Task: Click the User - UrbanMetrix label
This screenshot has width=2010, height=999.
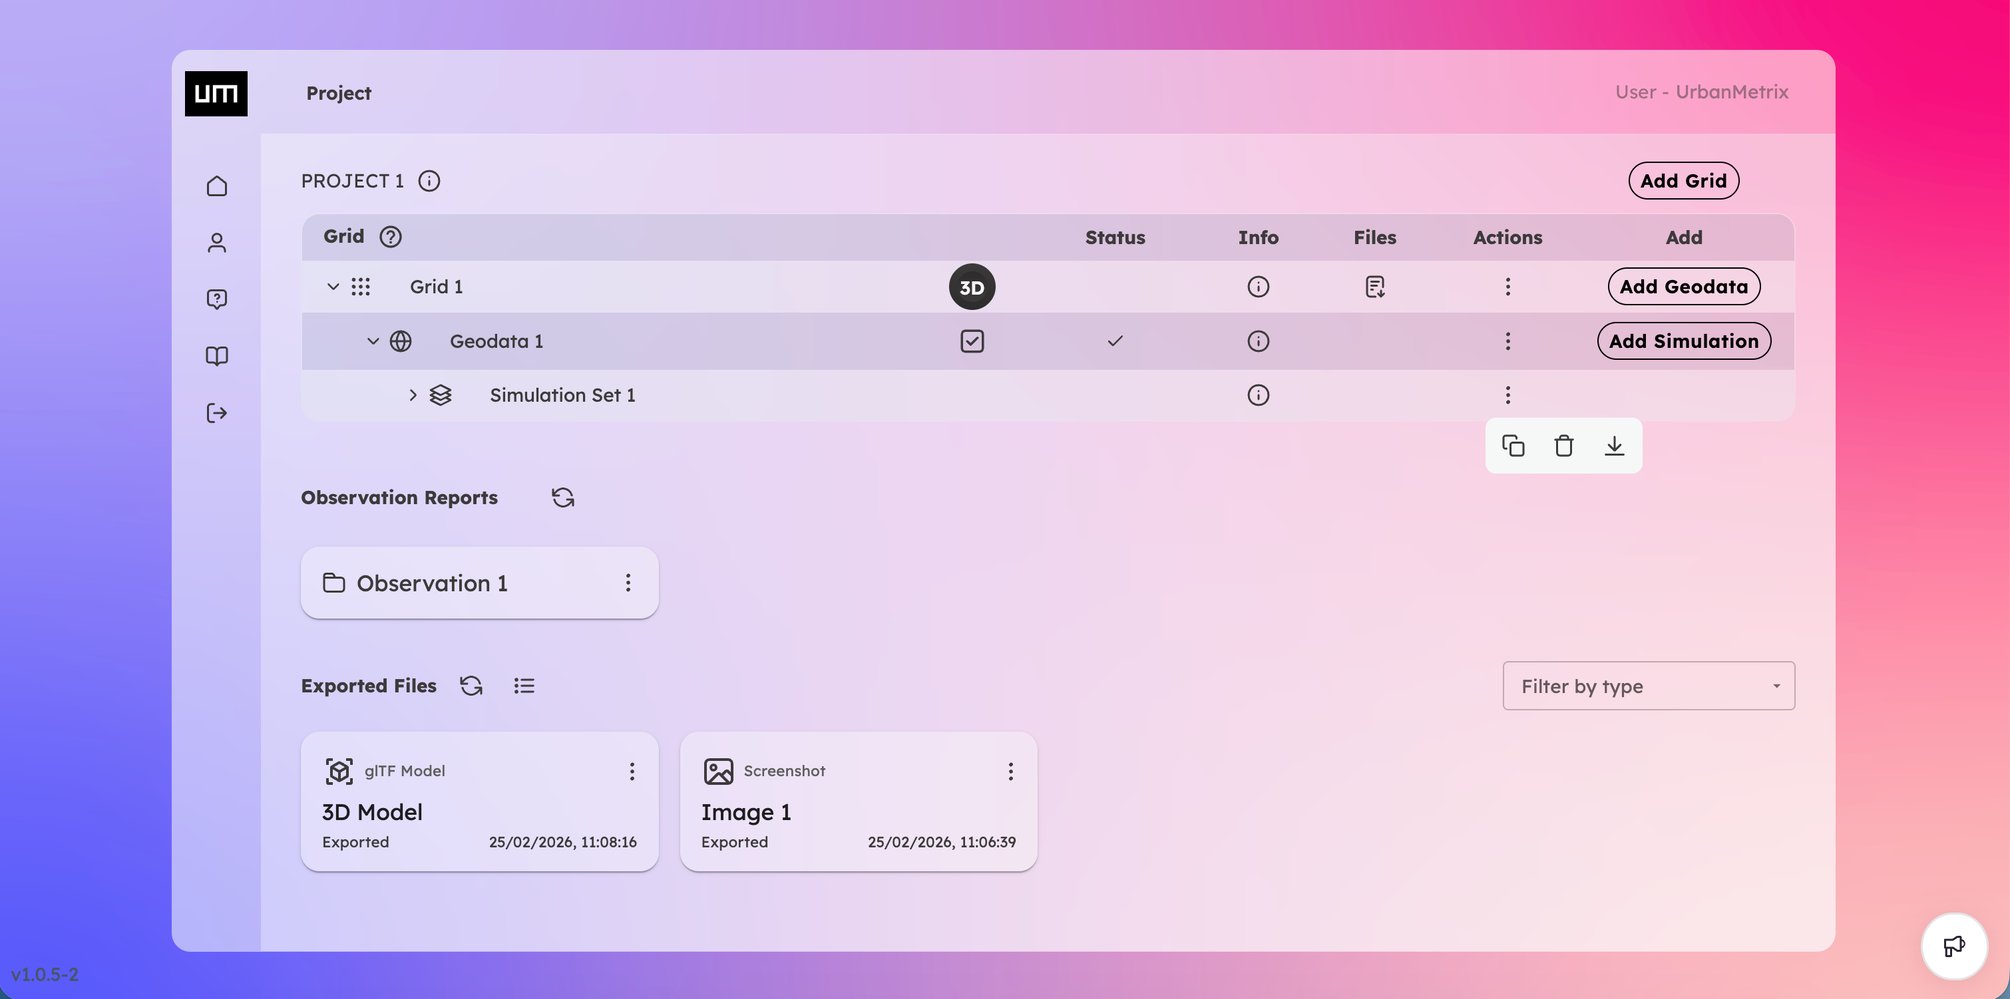Action: click(1702, 92)
